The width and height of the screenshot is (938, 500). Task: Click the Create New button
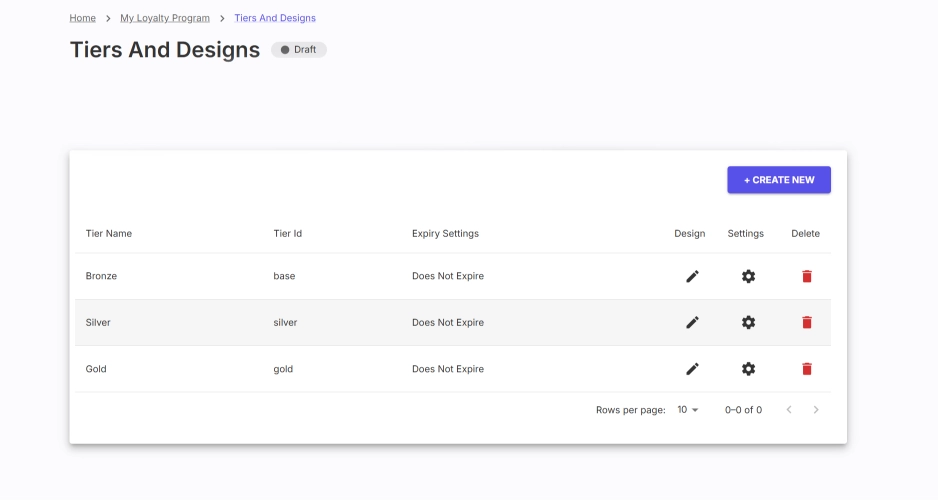pyautogui.click(x=779, y=180)
